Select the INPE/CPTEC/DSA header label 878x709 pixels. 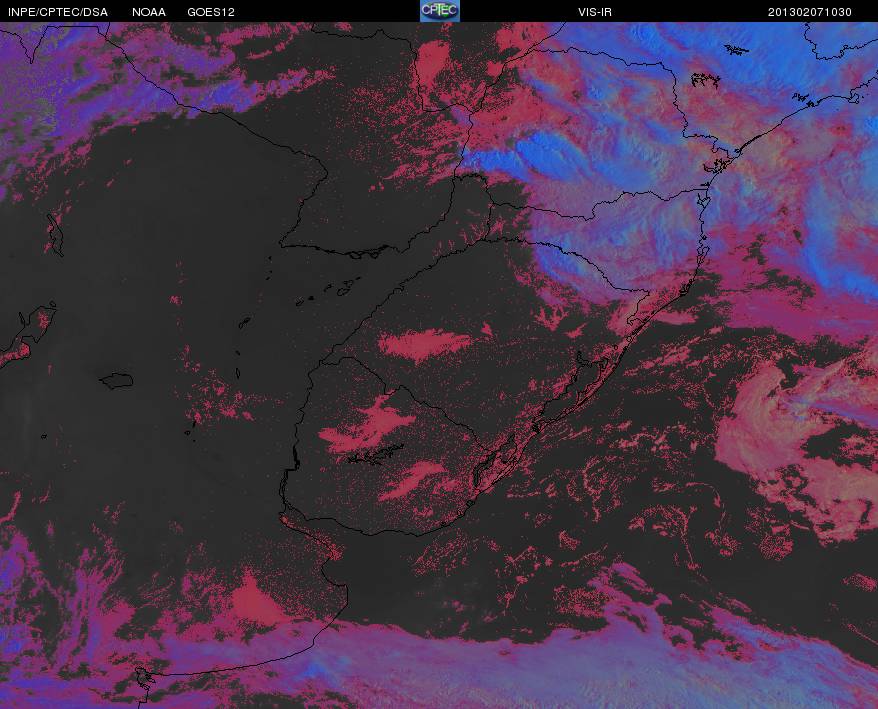[x=58, y=12]
